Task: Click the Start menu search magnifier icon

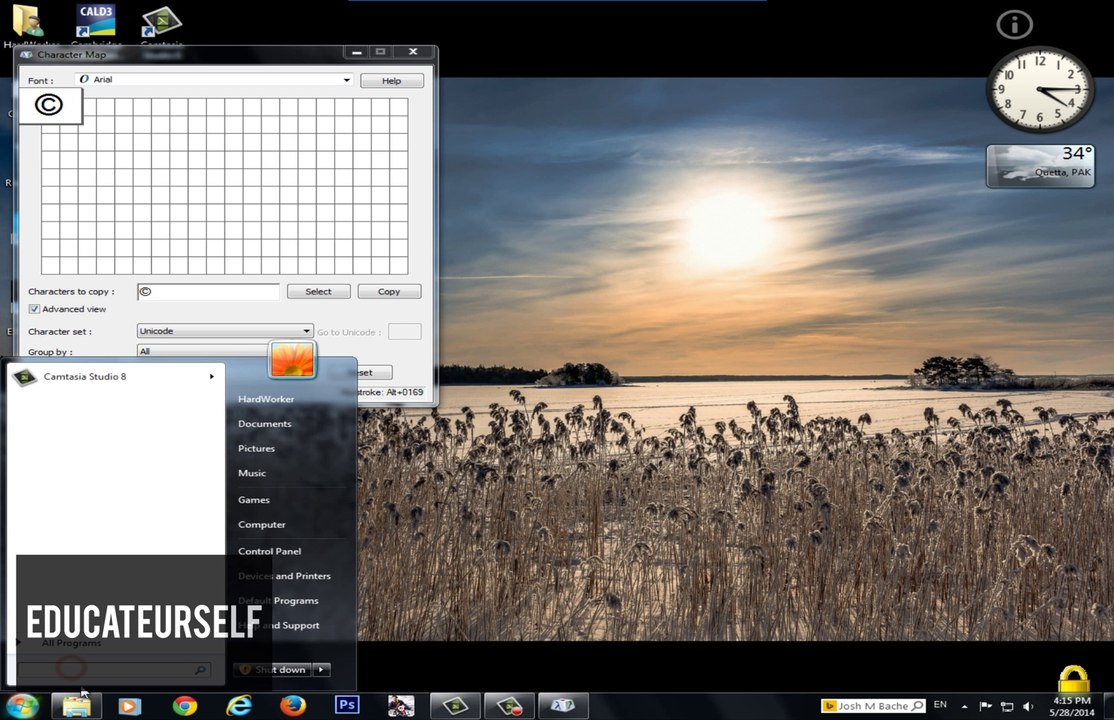Action: tap(200, 670)
